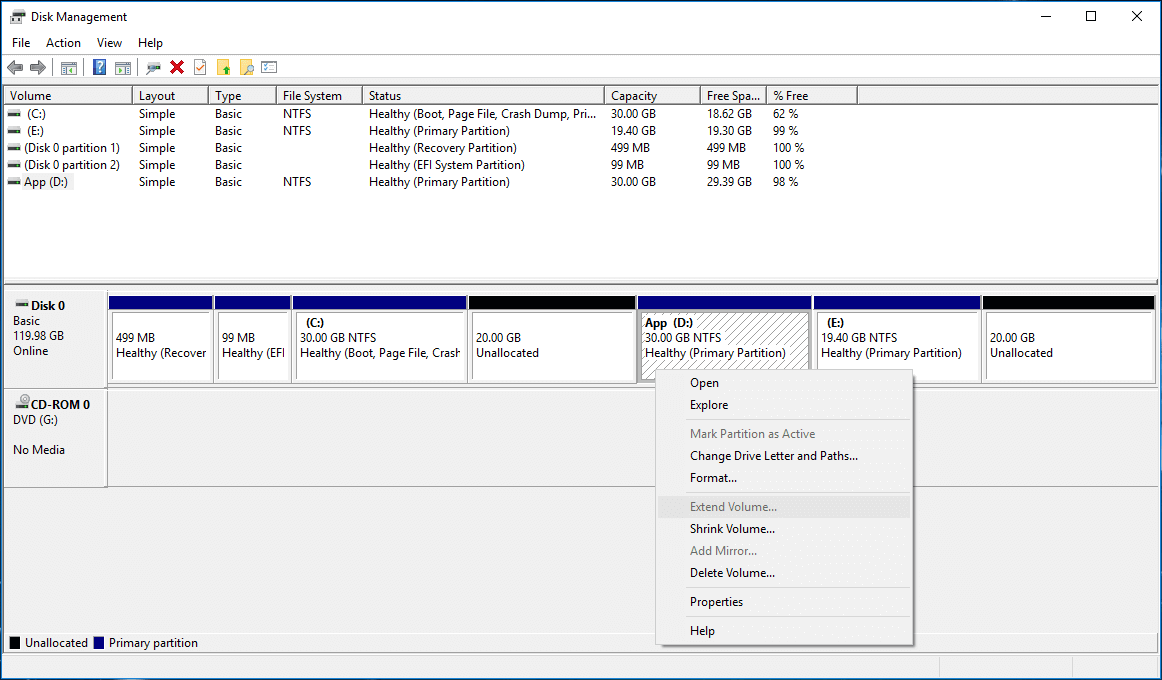The image size is (1162, 680).
Task: Click the red X Delete icon
Action: point(177,68)
